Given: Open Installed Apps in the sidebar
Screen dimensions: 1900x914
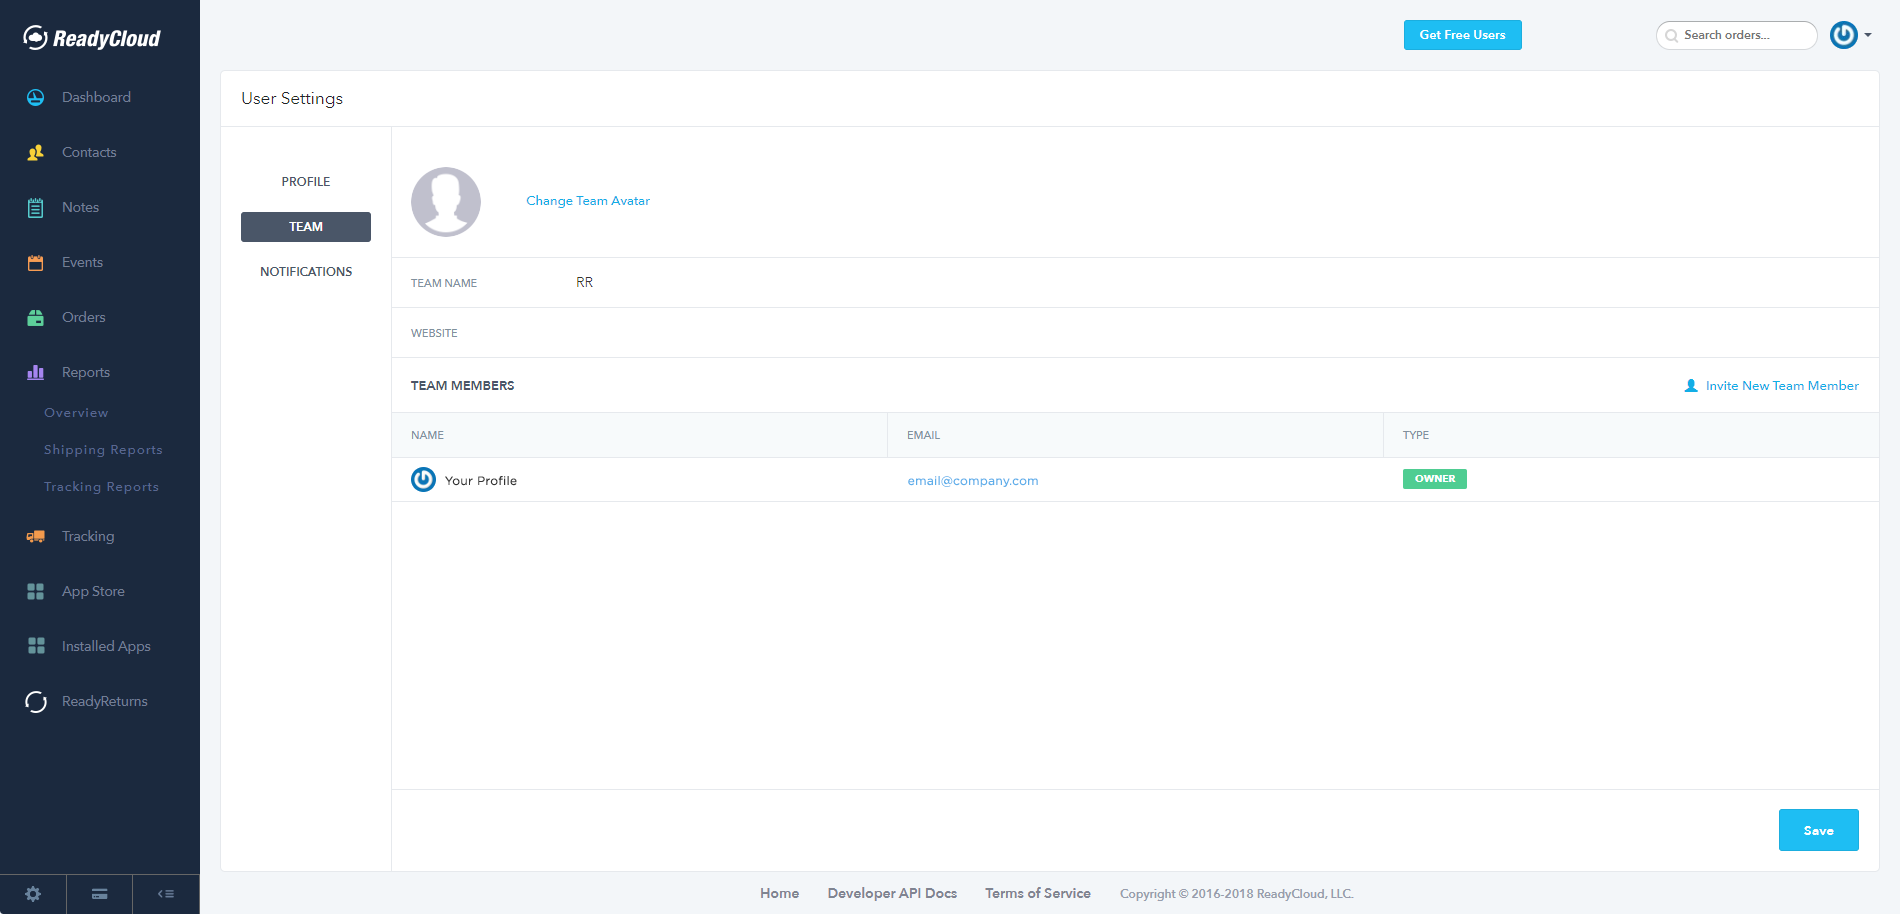Looking at the screenshot, I should click(x=106, y=646).
